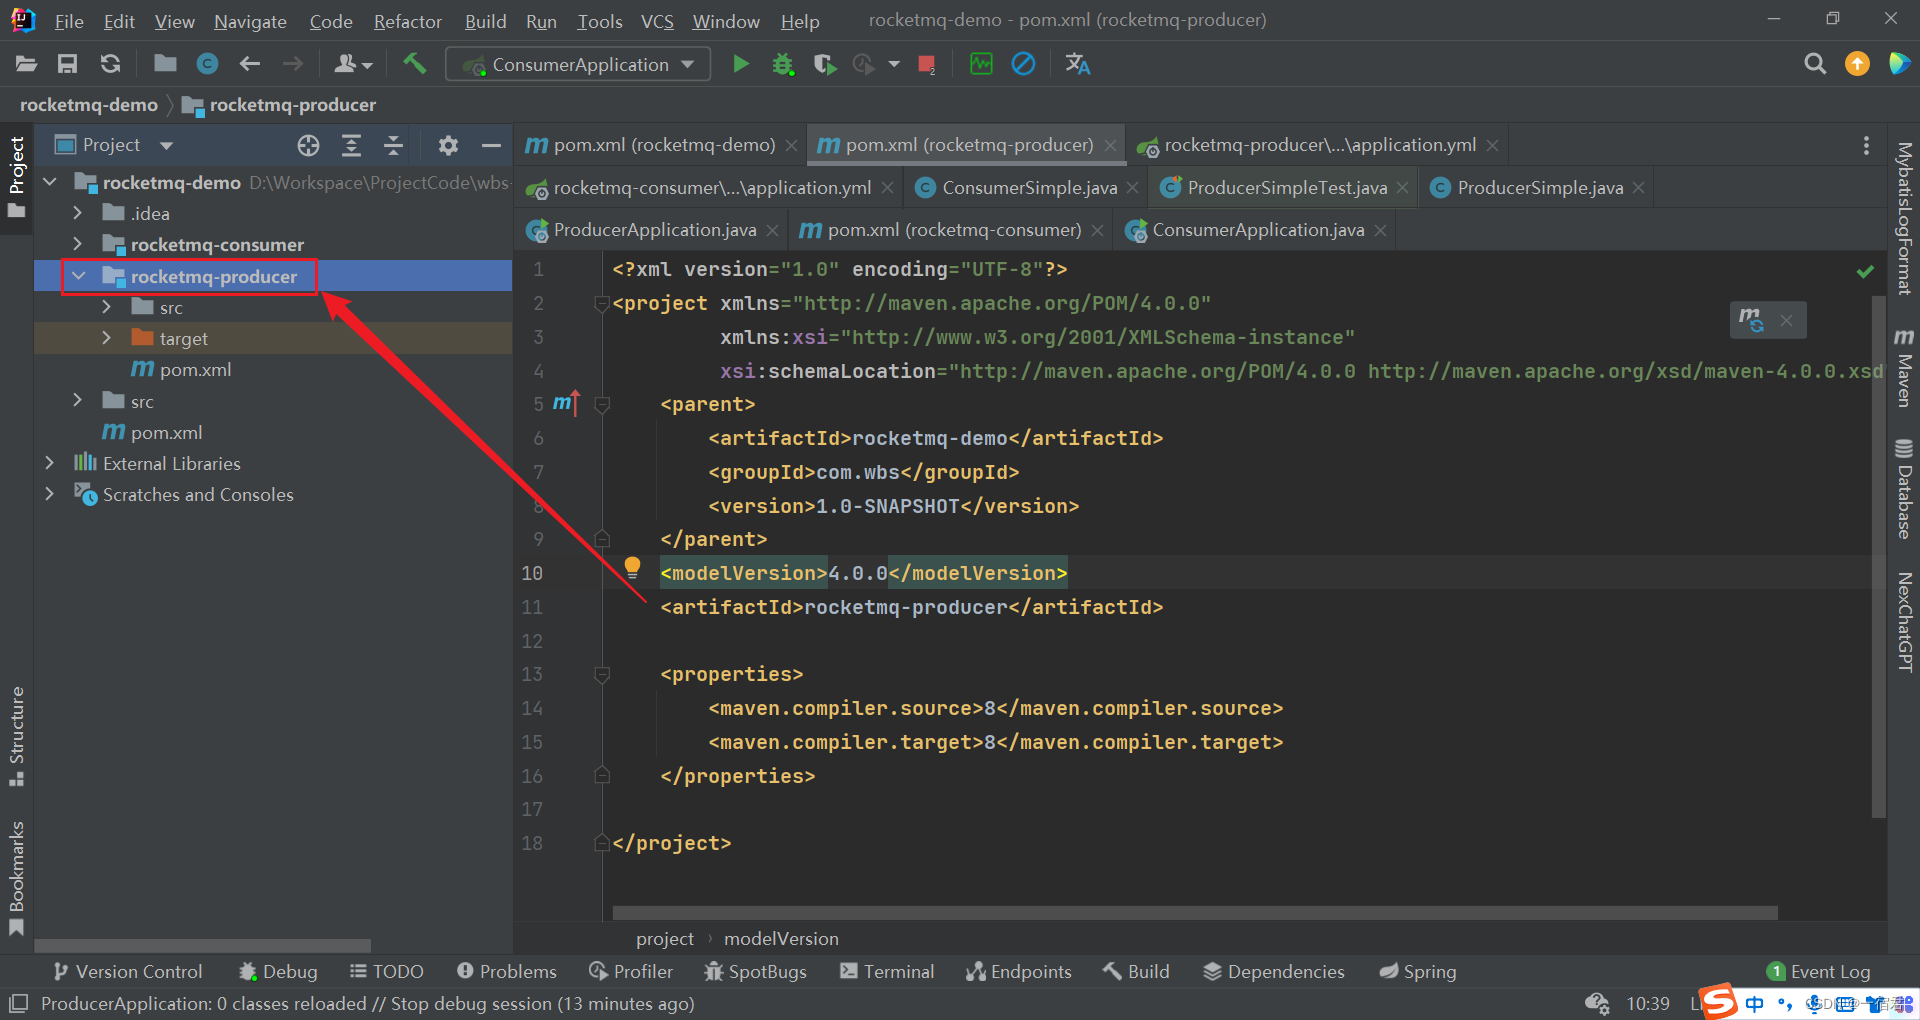This screenshot has height=1020, width=1920.
Task: Click the Translate icon in toolbar
Action: [x=1077, y=64]
